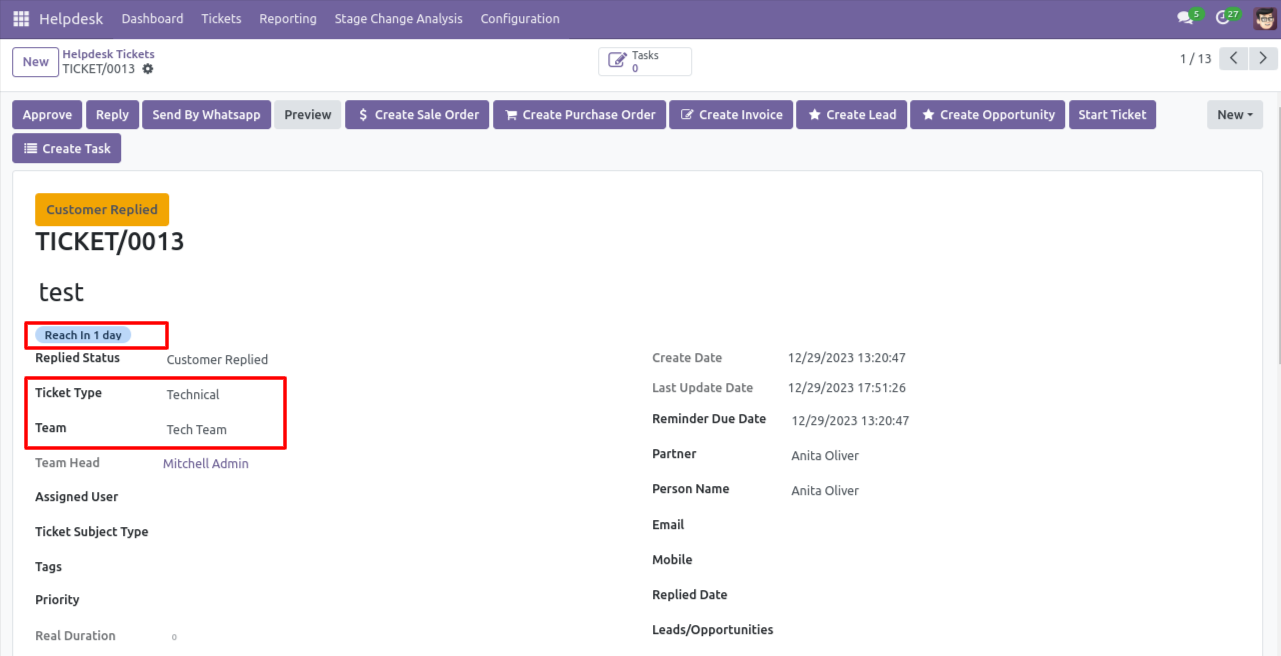This screenshot has height=656, width=1281.
Task: Follow the Helpdesk Tickets breadcrumb link
Action: 108,54
